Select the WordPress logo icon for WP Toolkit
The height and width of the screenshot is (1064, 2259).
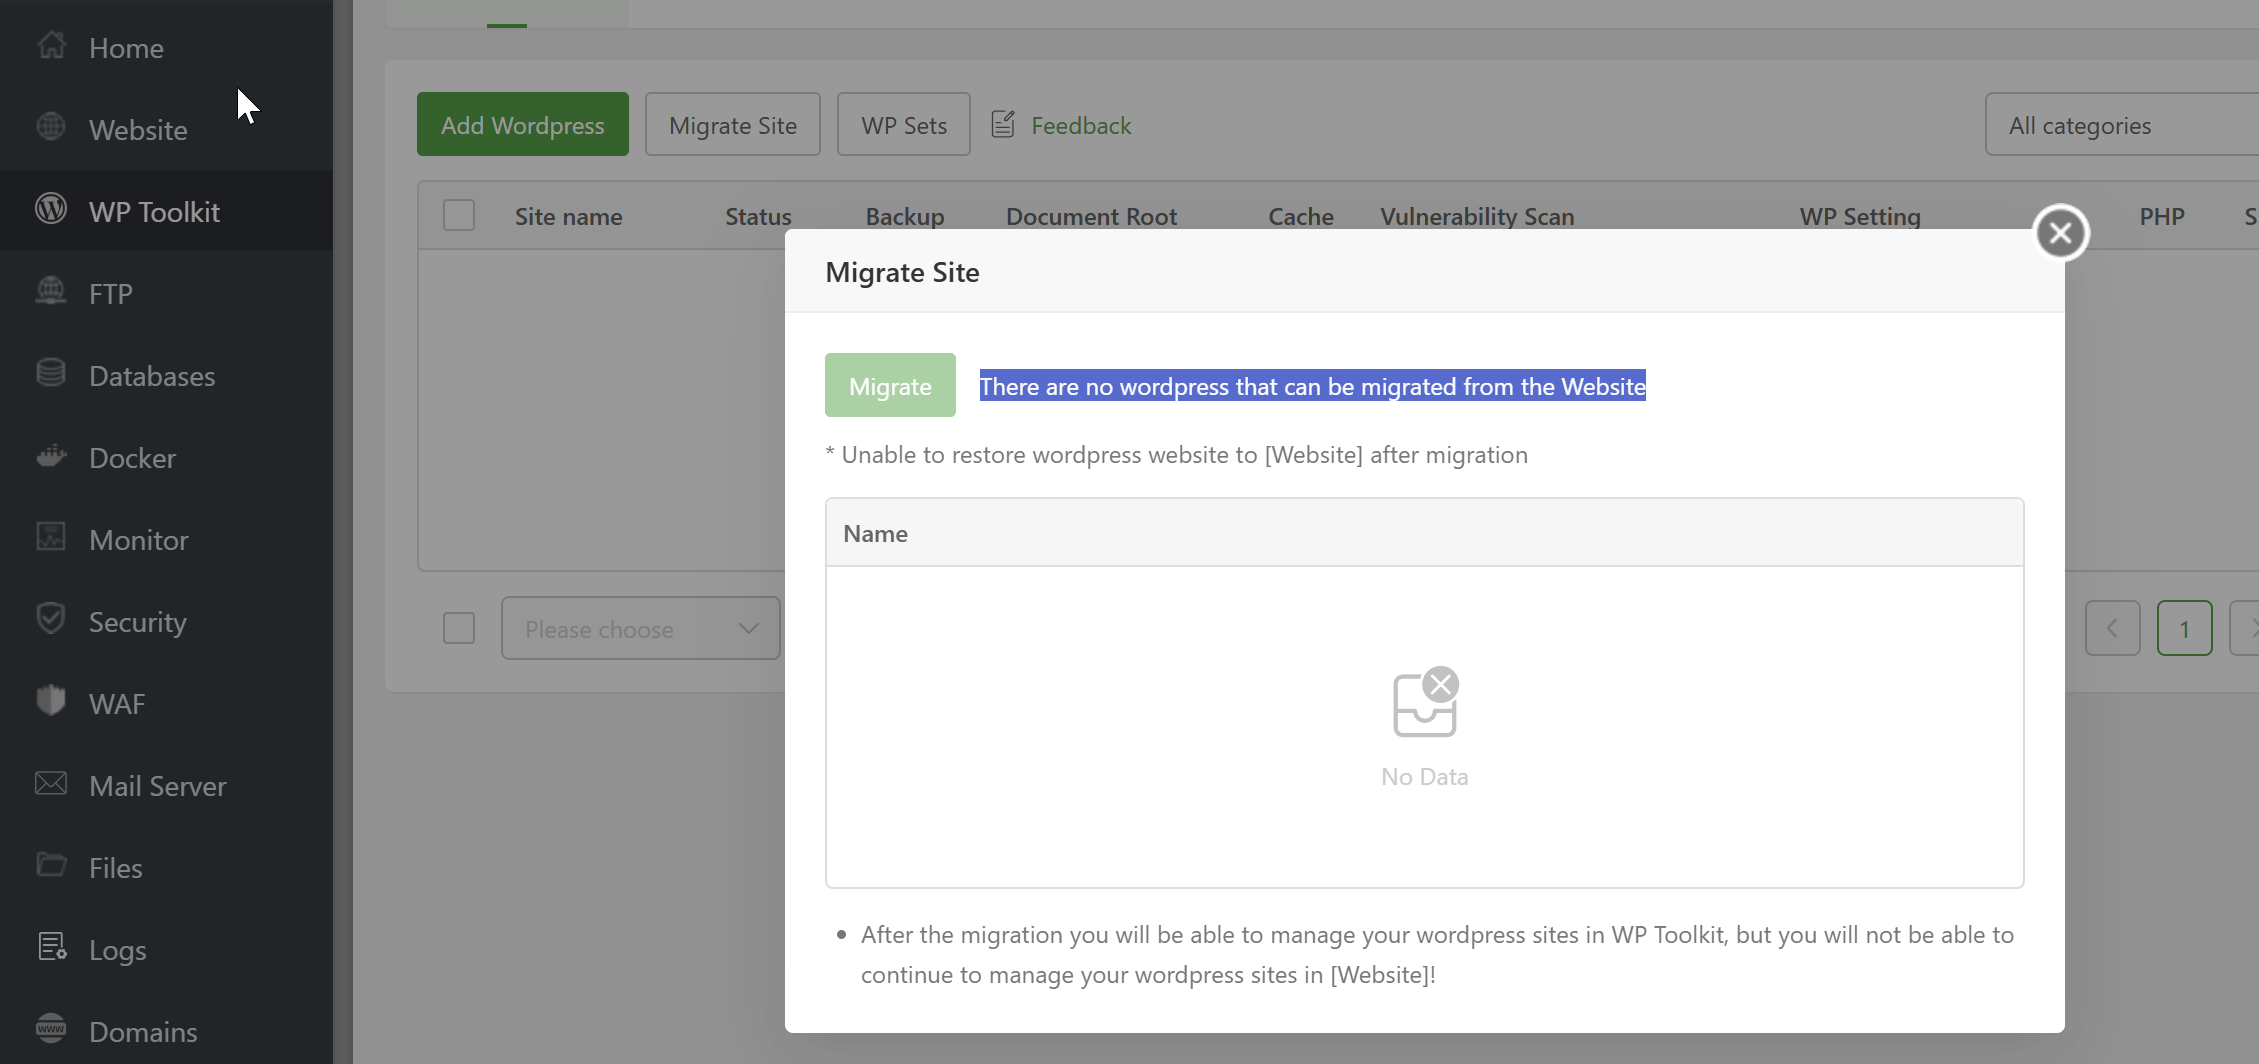[51, 210]
